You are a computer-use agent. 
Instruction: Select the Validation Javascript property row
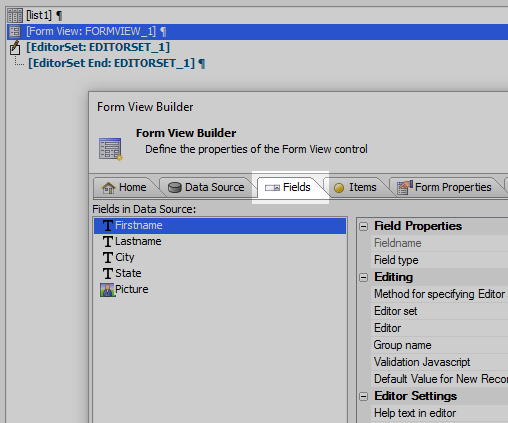tap(439, 362)
